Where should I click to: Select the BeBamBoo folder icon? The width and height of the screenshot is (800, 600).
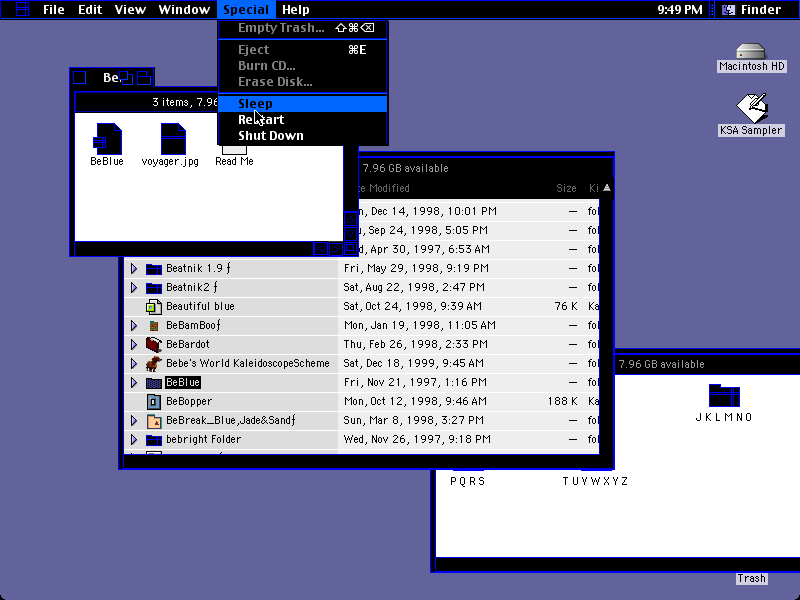click(154, 326)
